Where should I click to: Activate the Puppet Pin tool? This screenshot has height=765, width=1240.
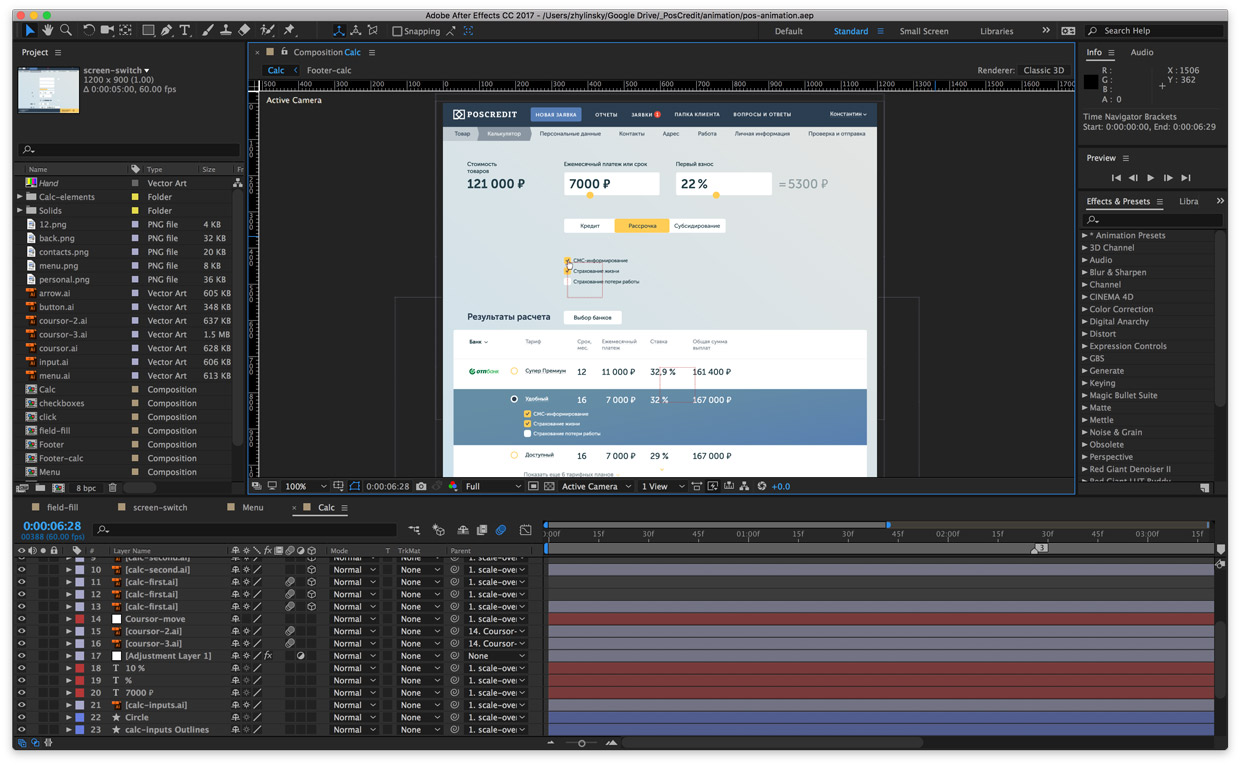click(x=289, y=31)
